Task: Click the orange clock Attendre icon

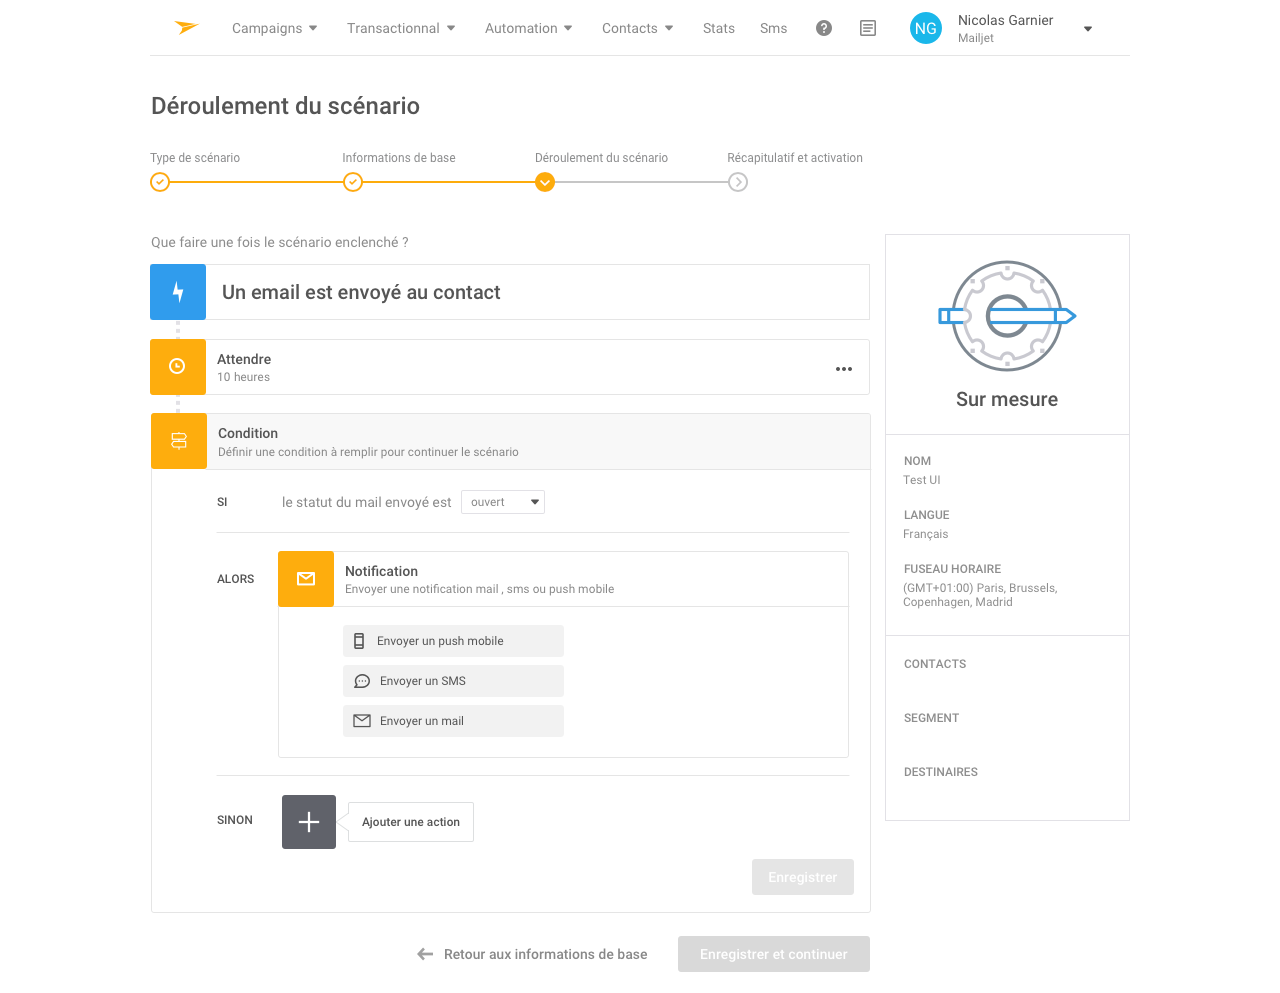Action: click(x=178, y=367)
